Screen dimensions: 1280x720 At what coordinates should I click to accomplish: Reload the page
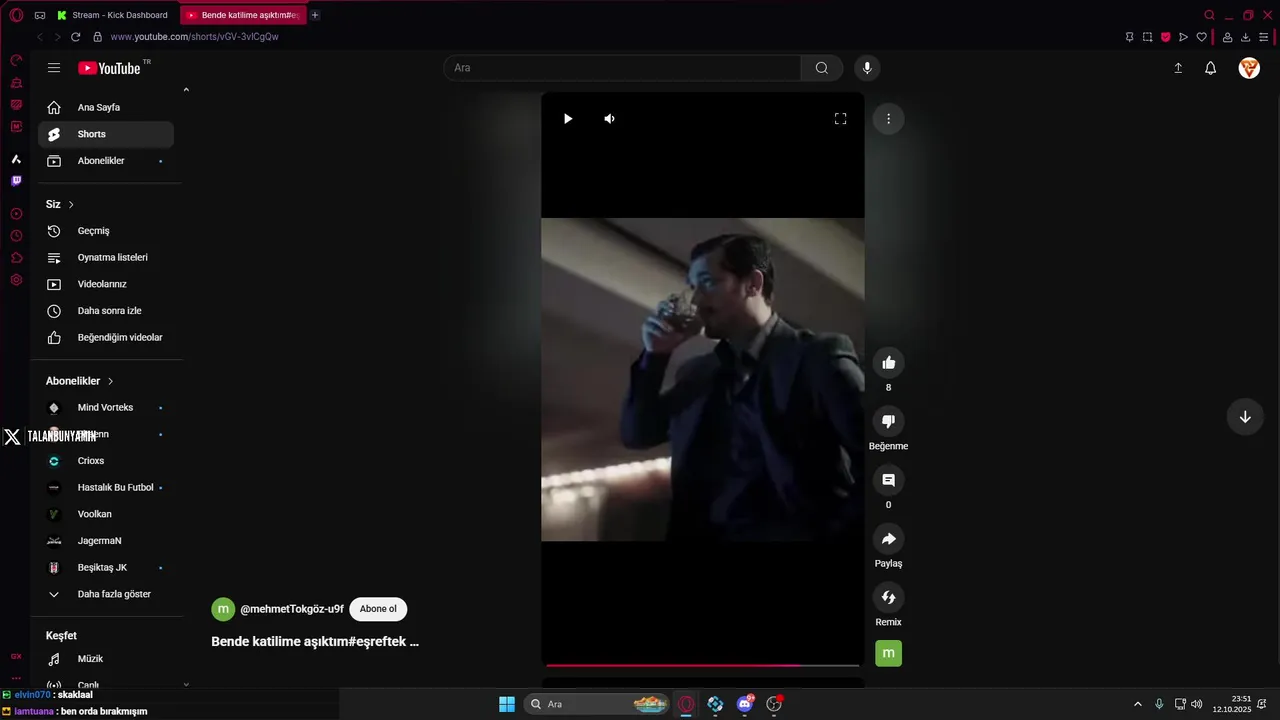tap(75, 37)
